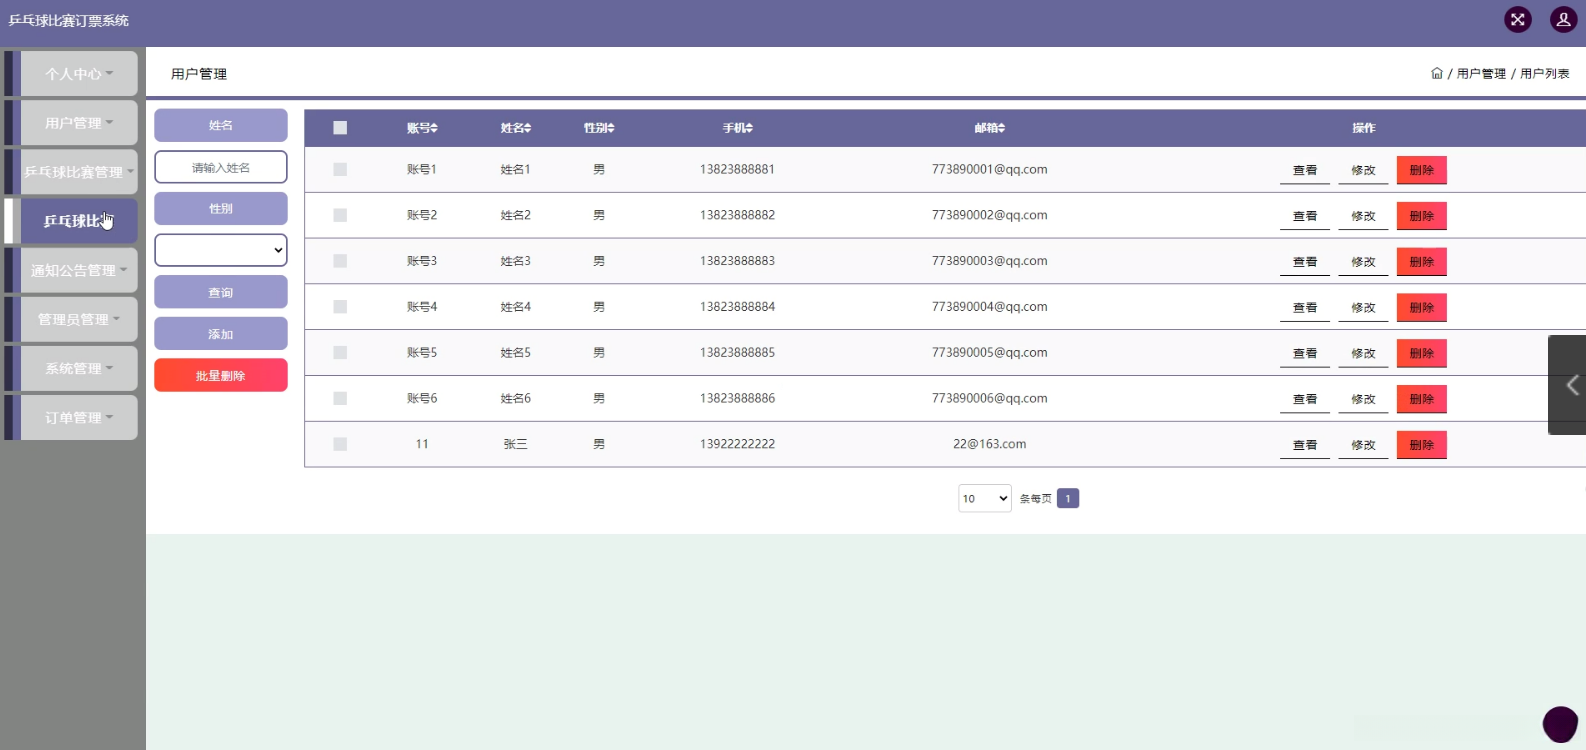Open the 性别 filter dropdown
The height and width of the screenshot is (750, 1586).
221,250
